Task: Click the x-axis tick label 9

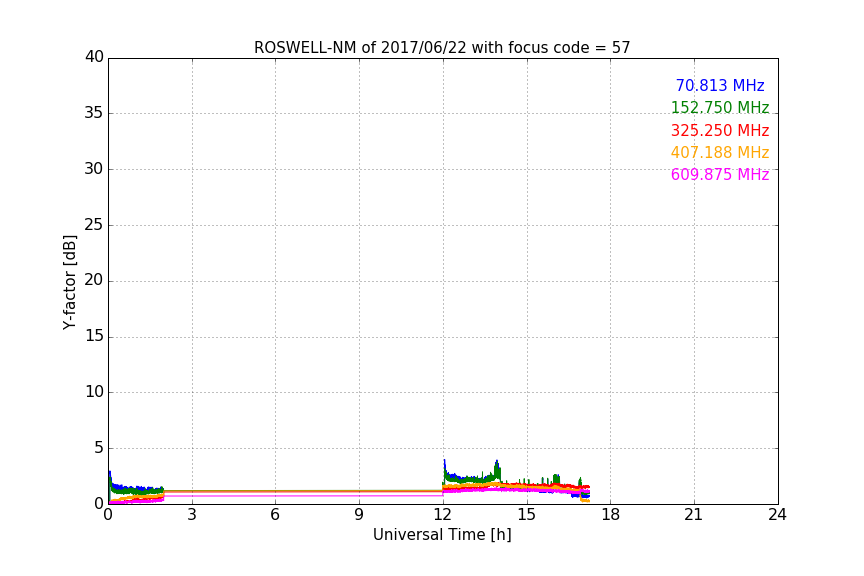Action: pos(359,515)
